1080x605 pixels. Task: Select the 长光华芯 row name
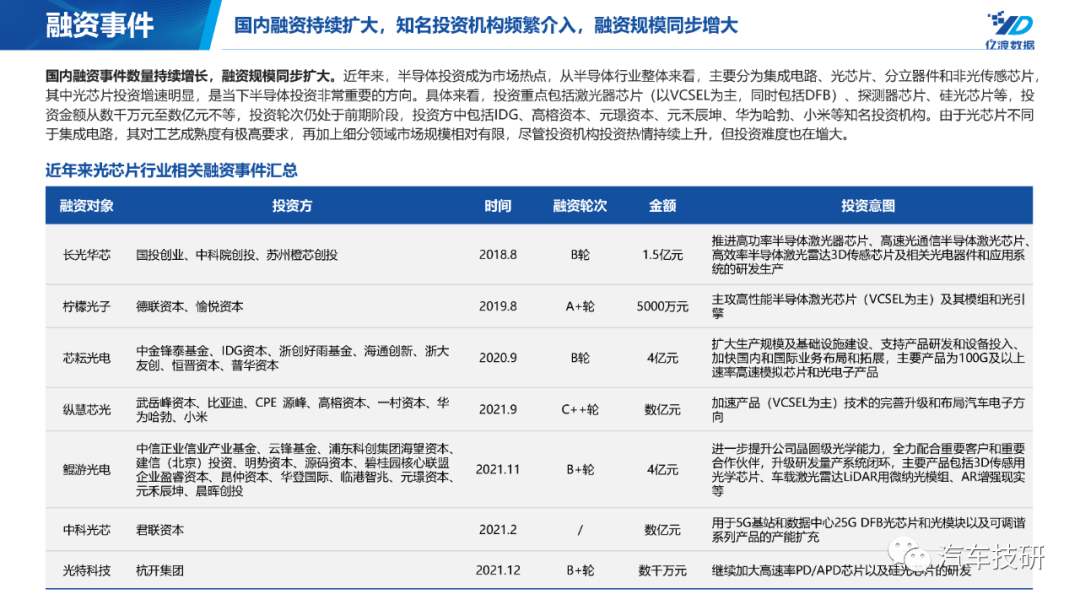[87, 254]
